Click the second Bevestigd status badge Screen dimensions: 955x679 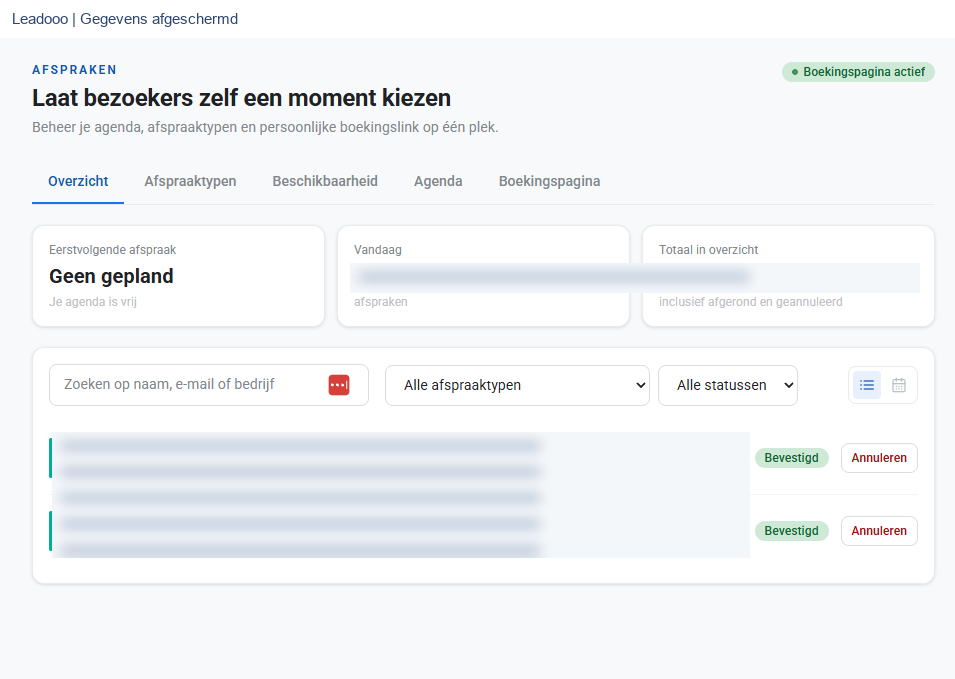click(x=791, y=531)
